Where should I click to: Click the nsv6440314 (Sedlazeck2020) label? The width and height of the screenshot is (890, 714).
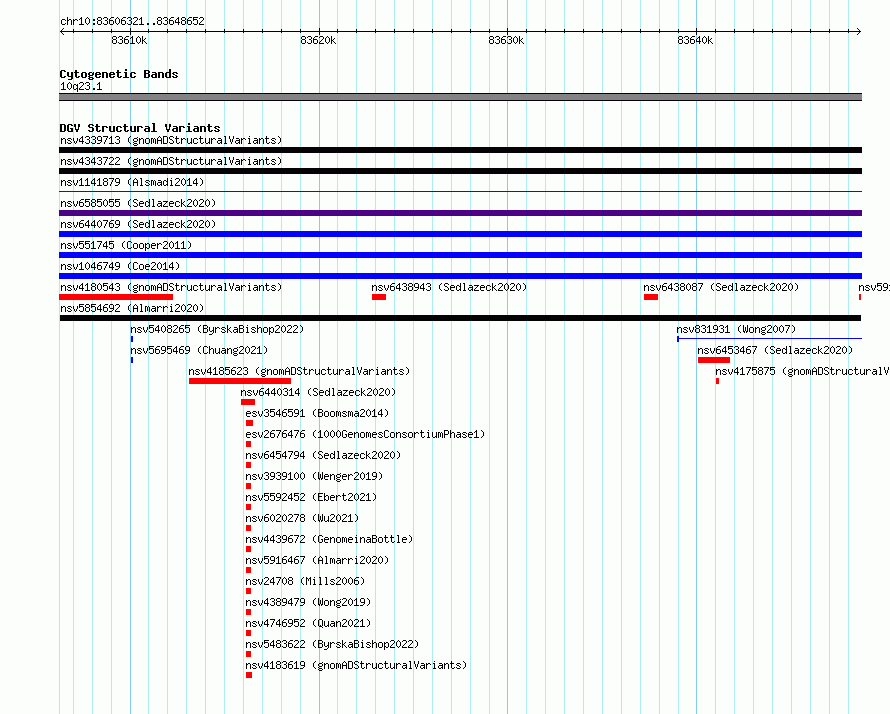pyautogui.click(x=318, y=392)
